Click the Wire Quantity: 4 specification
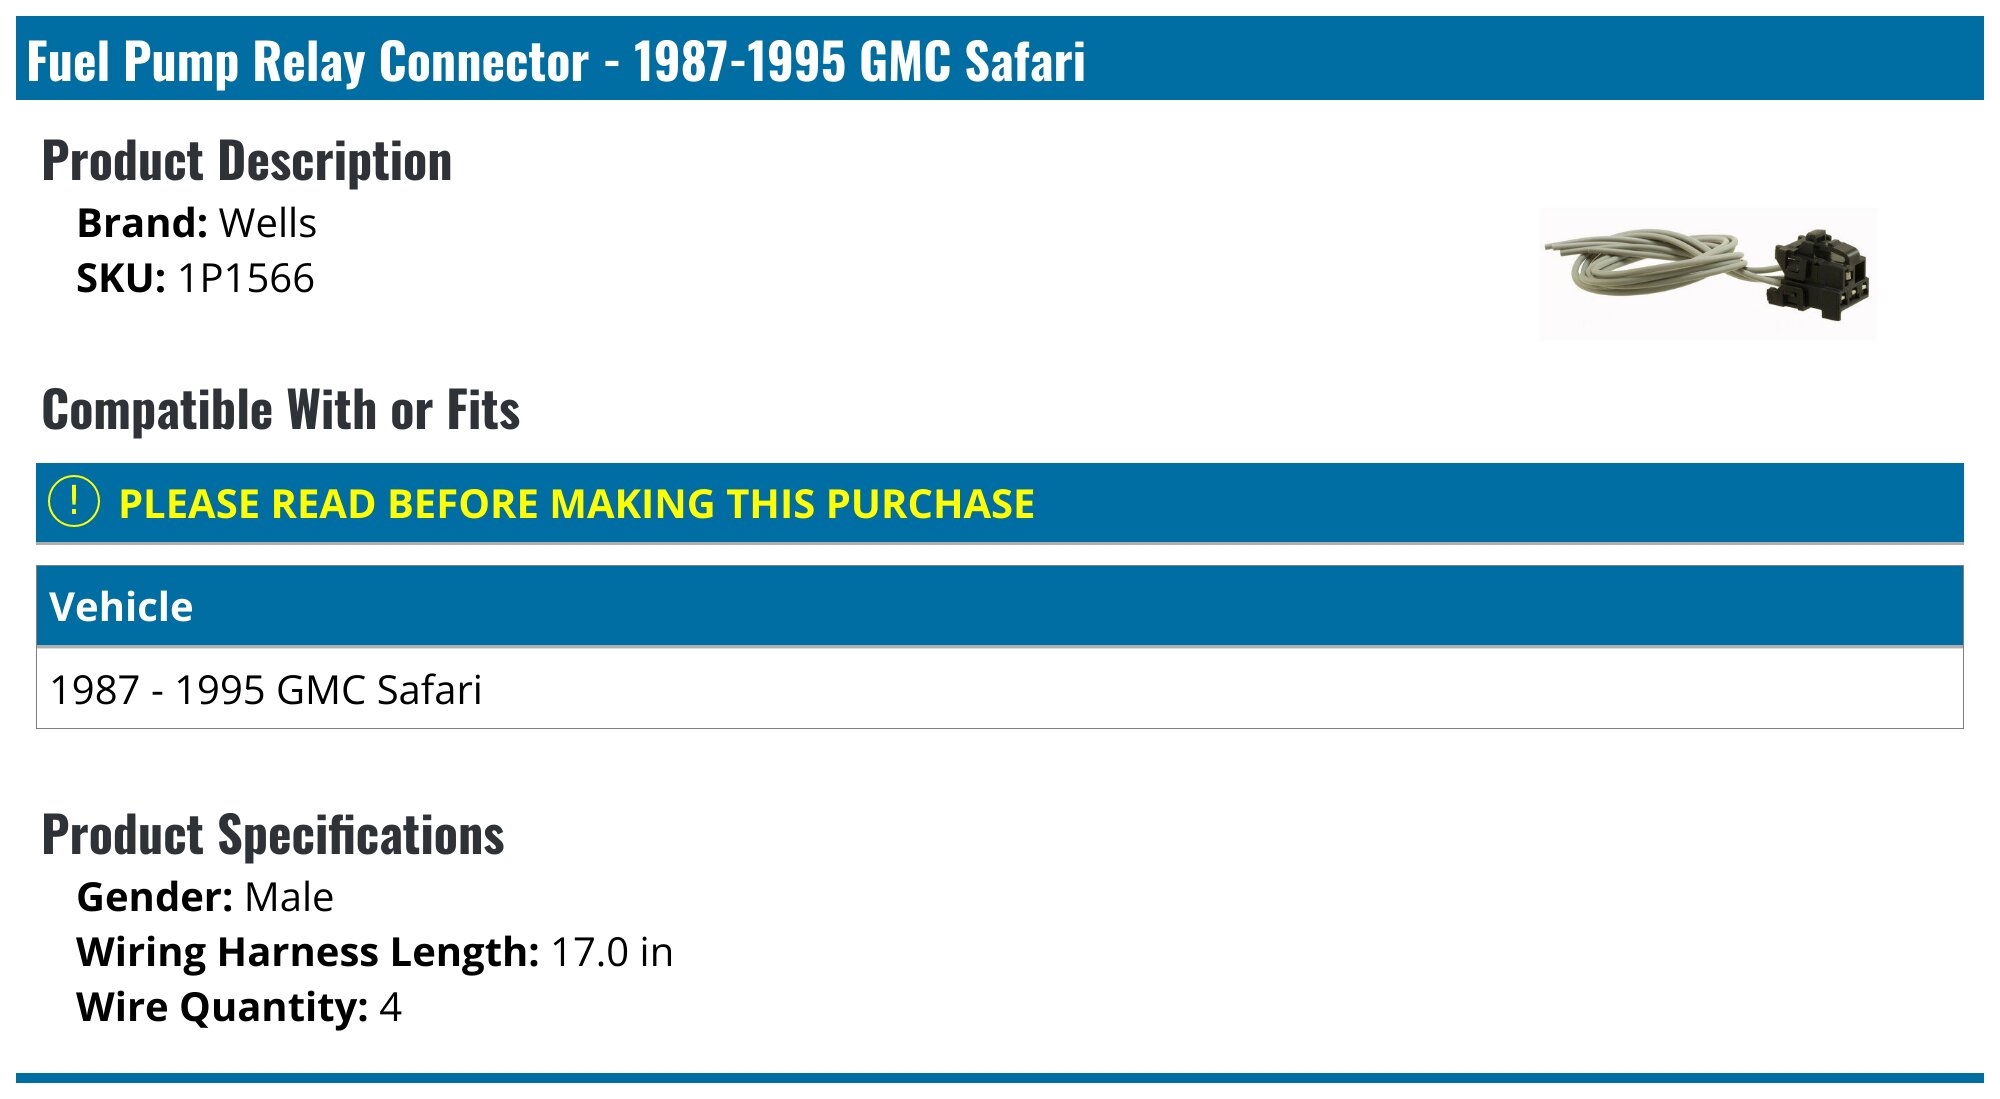This screenshot has height=1099, width=2000. pyautogui.click(x=239, y=1007)
